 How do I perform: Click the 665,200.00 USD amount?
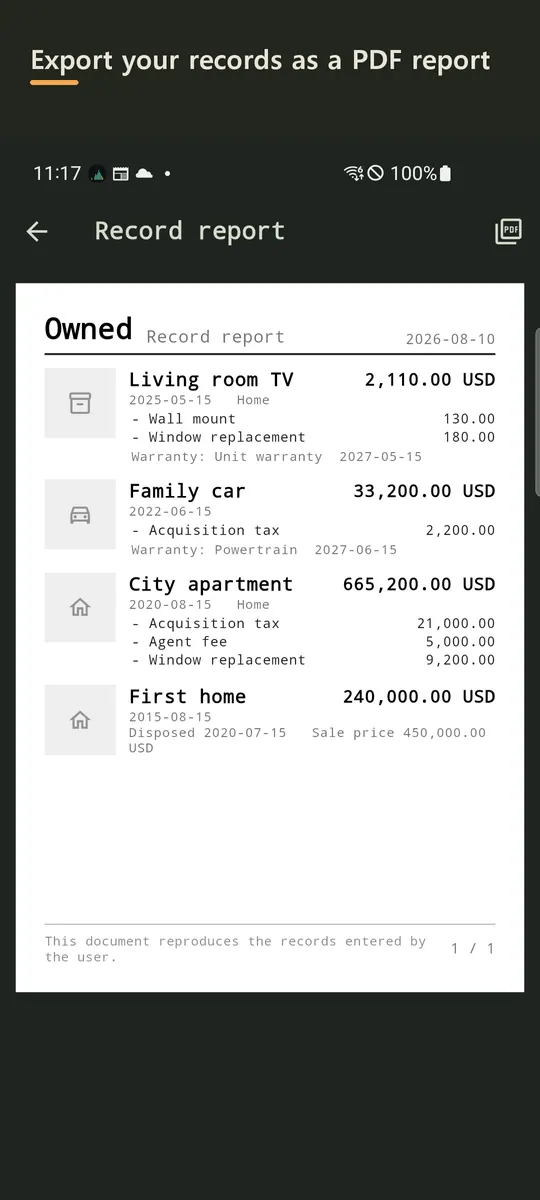[x=419, y=584]
